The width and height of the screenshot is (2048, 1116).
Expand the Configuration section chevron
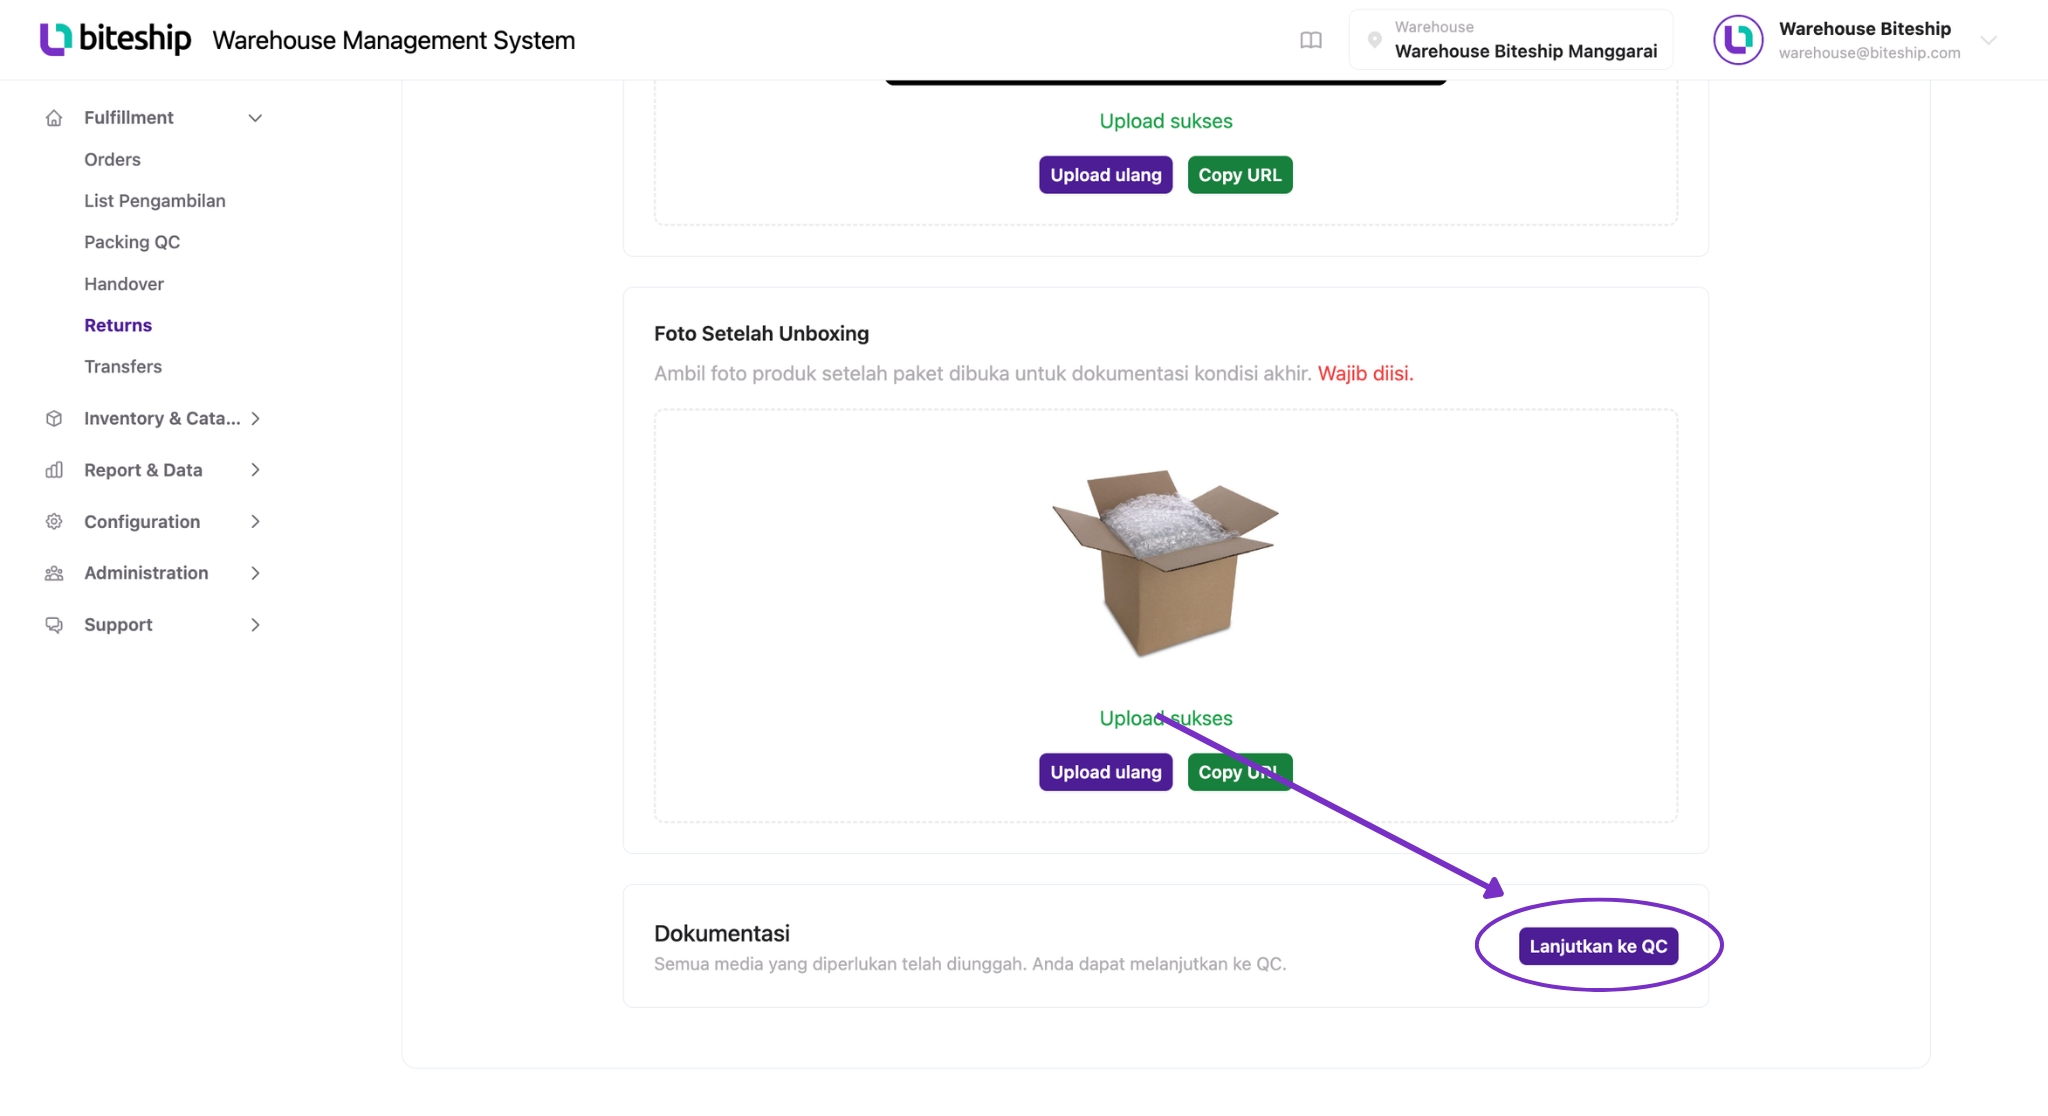tap(255, 522)
